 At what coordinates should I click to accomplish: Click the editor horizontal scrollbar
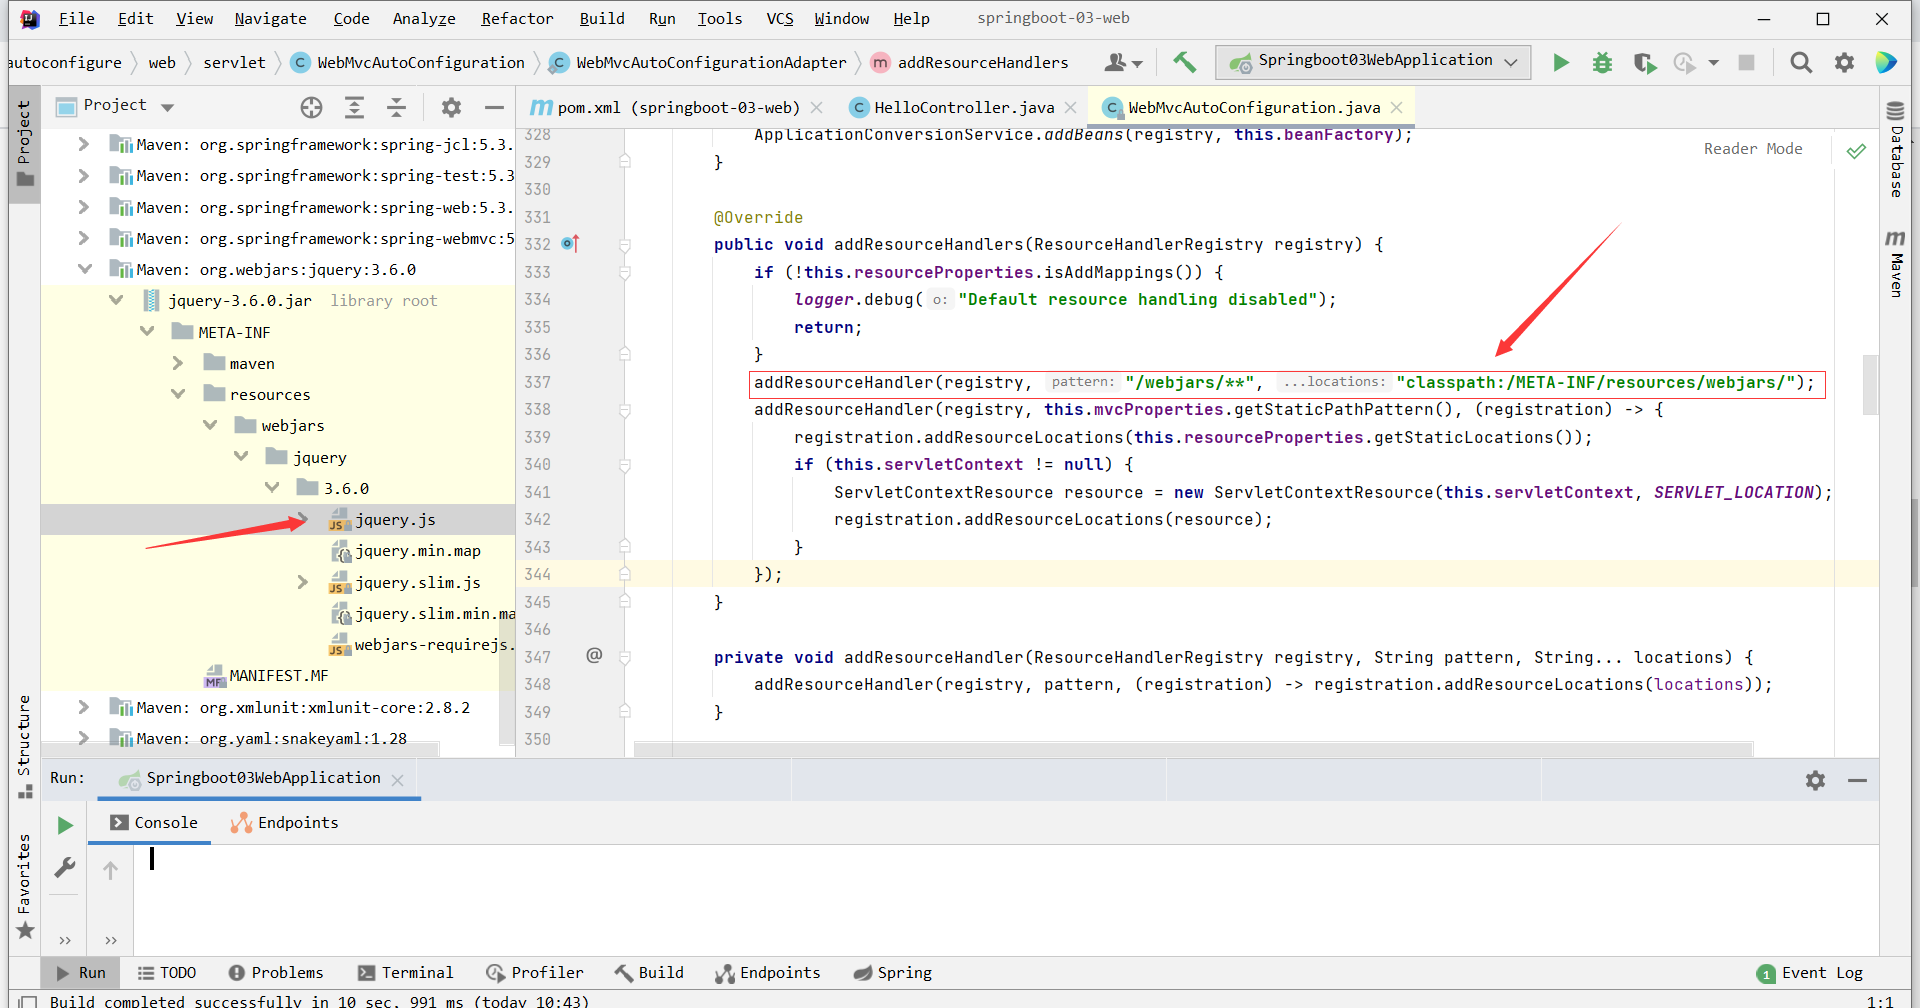coord(1193,749)
